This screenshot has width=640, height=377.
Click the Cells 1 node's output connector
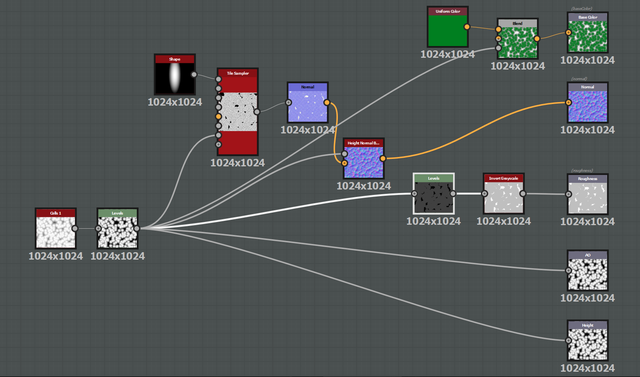[x=75, y=228]
